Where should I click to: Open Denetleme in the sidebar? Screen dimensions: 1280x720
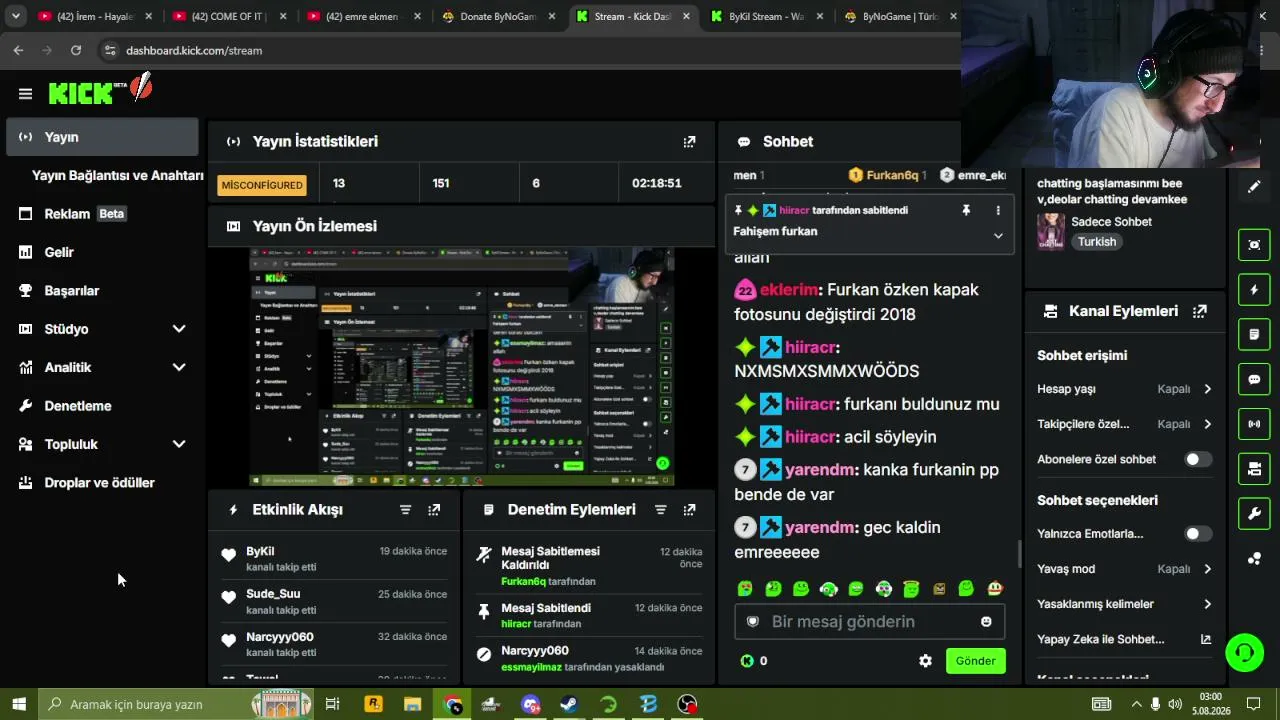coord(101,406)
